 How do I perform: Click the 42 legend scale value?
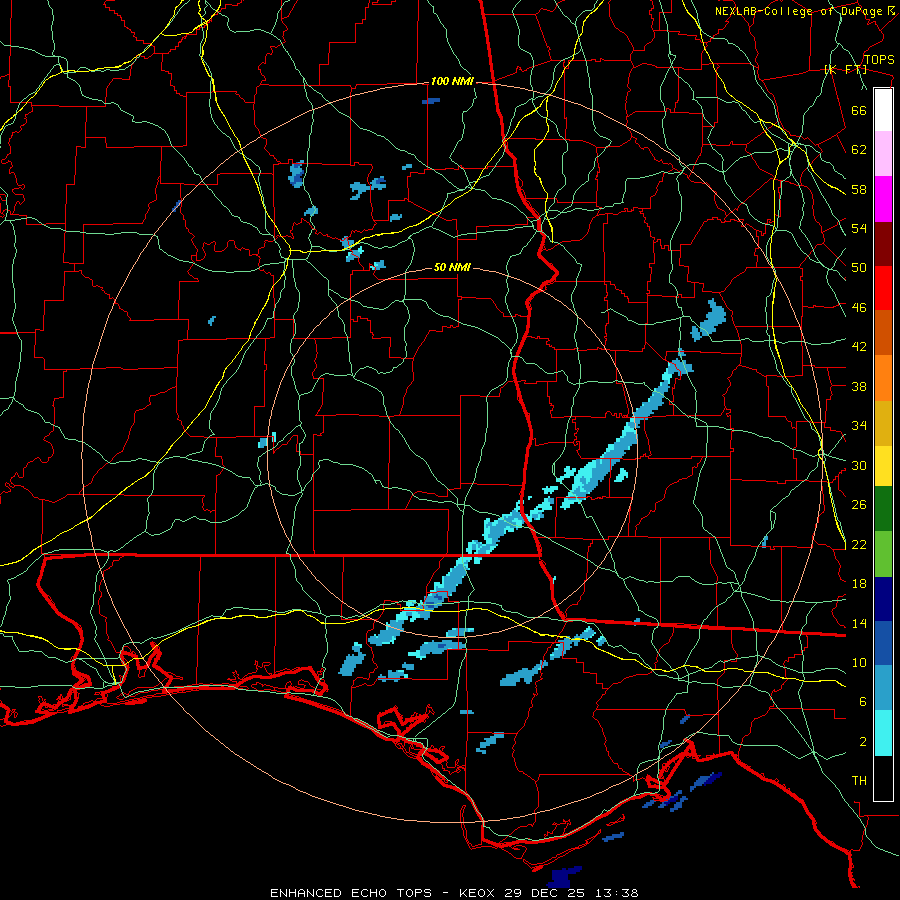point(859,347)
